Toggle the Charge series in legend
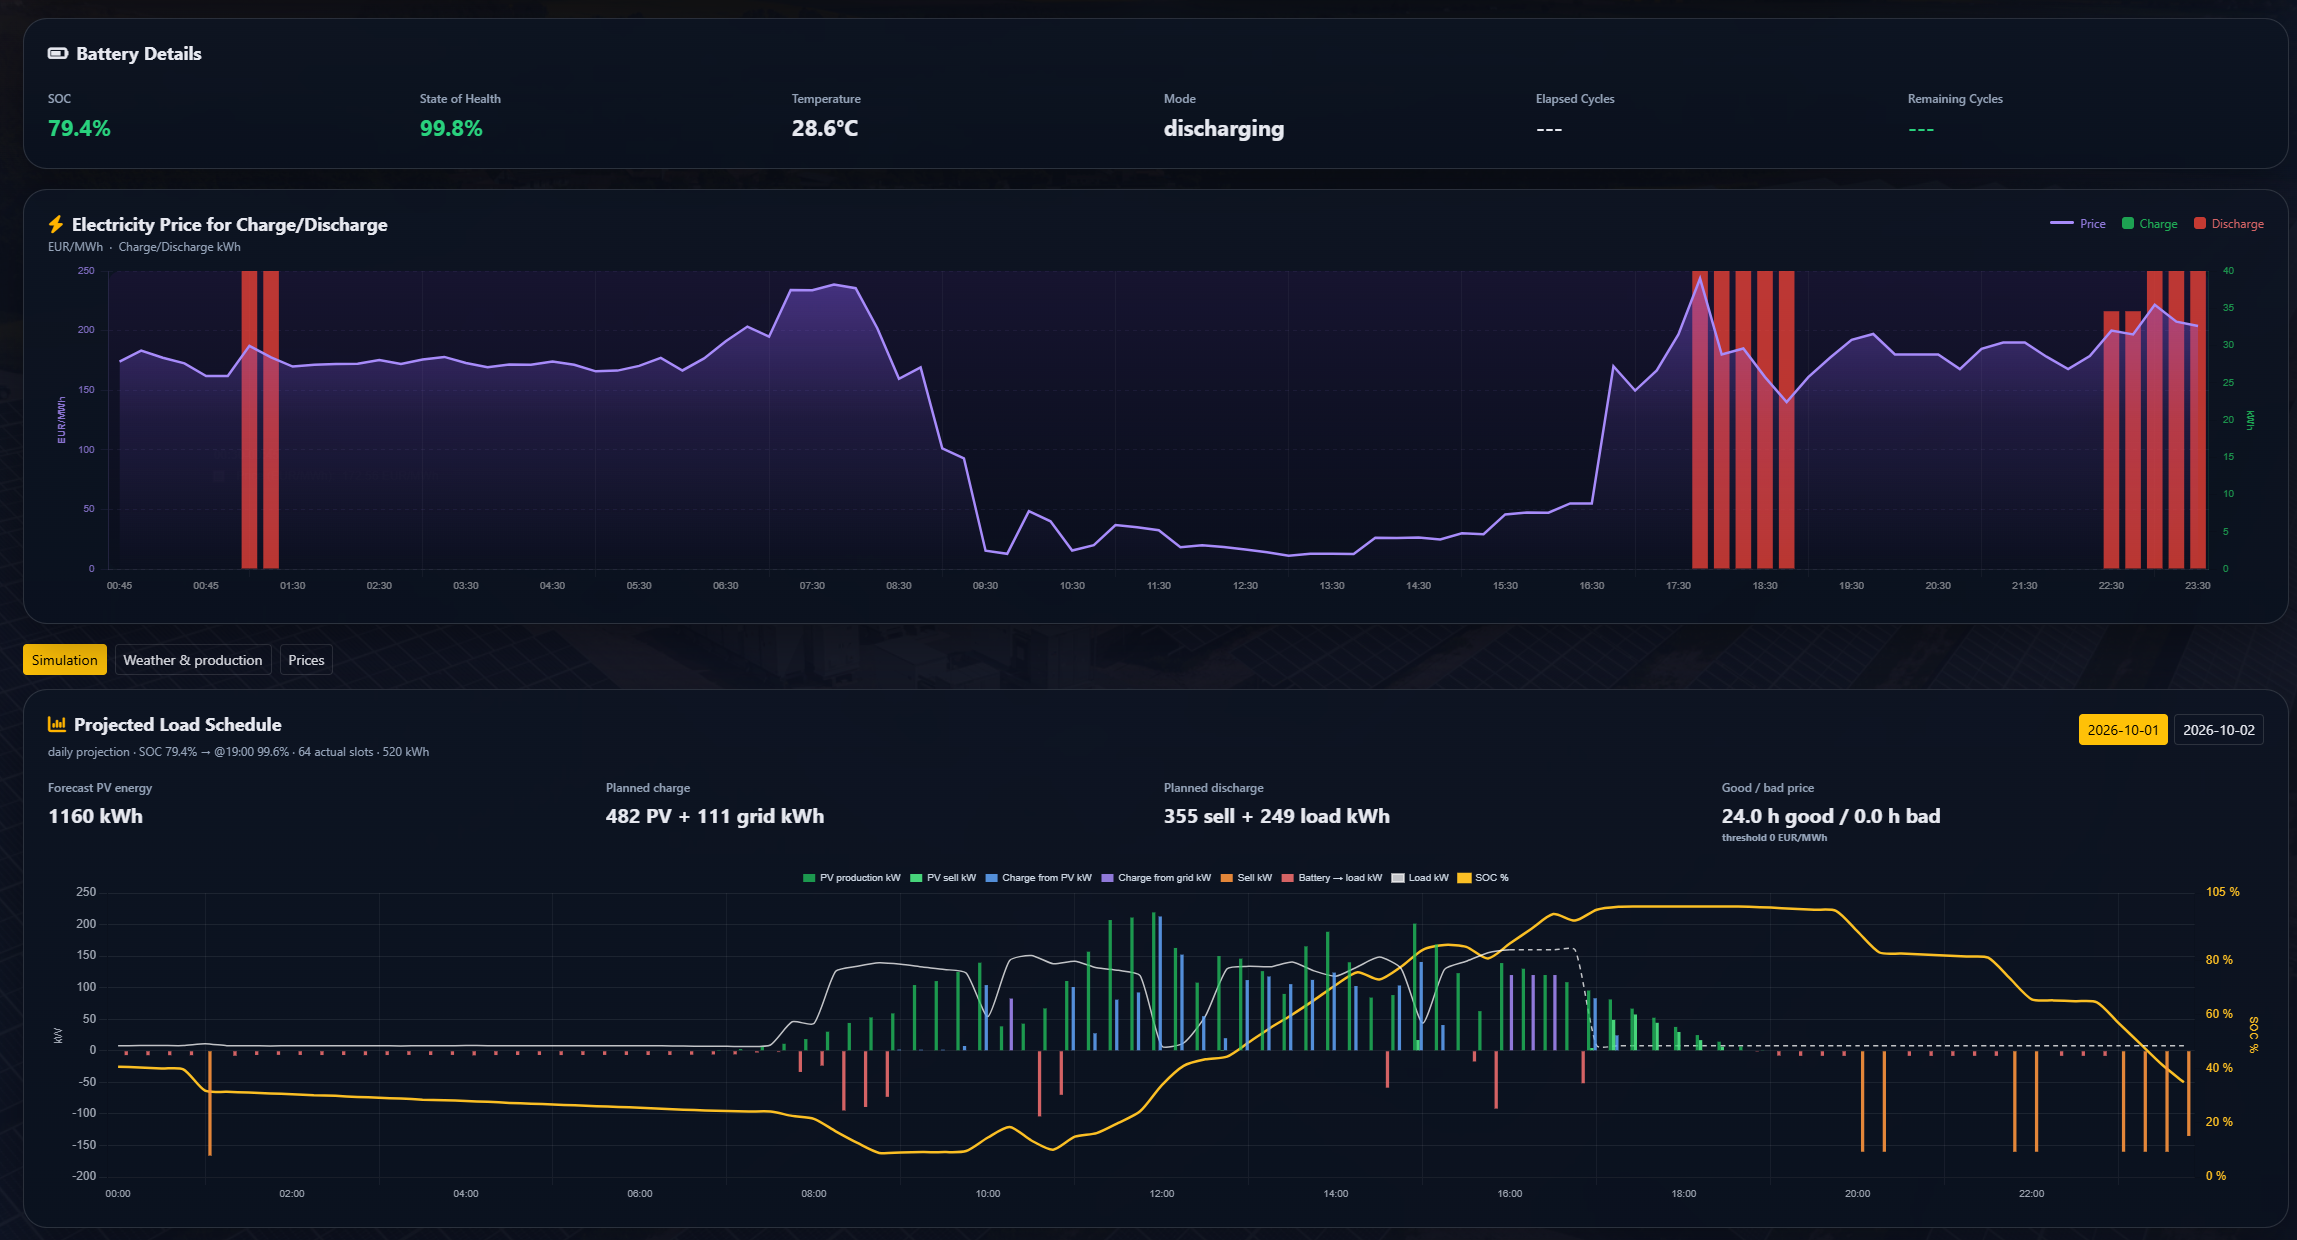The width and height of the screenshot is (2297, 1240). tap(2150, 224)
